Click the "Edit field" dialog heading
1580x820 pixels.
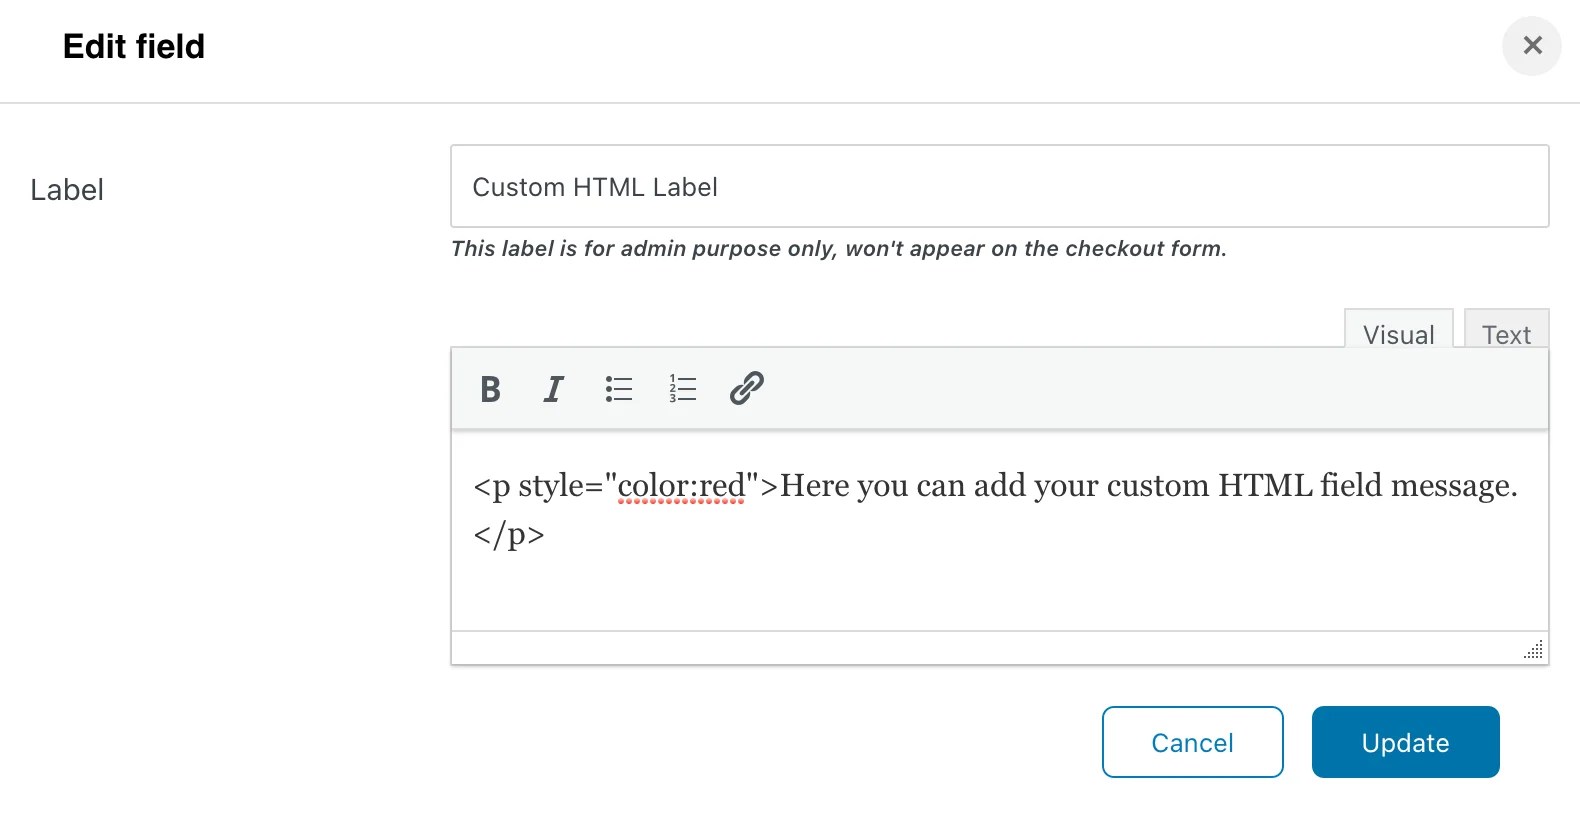click(134, 47)
